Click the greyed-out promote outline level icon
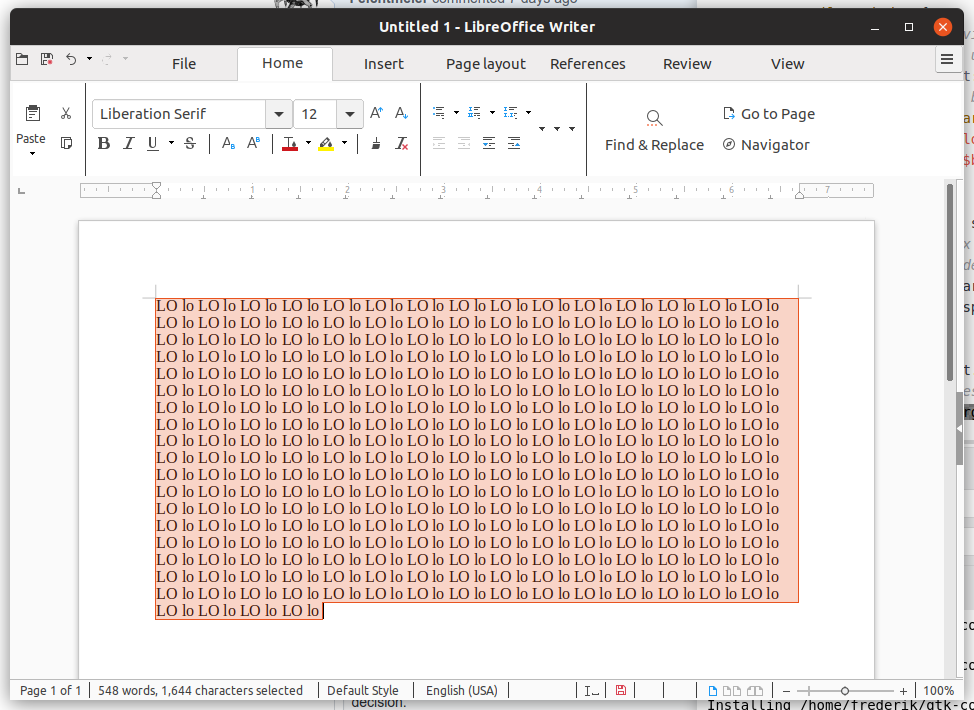The image size is (974, 710). pos(463,144)
